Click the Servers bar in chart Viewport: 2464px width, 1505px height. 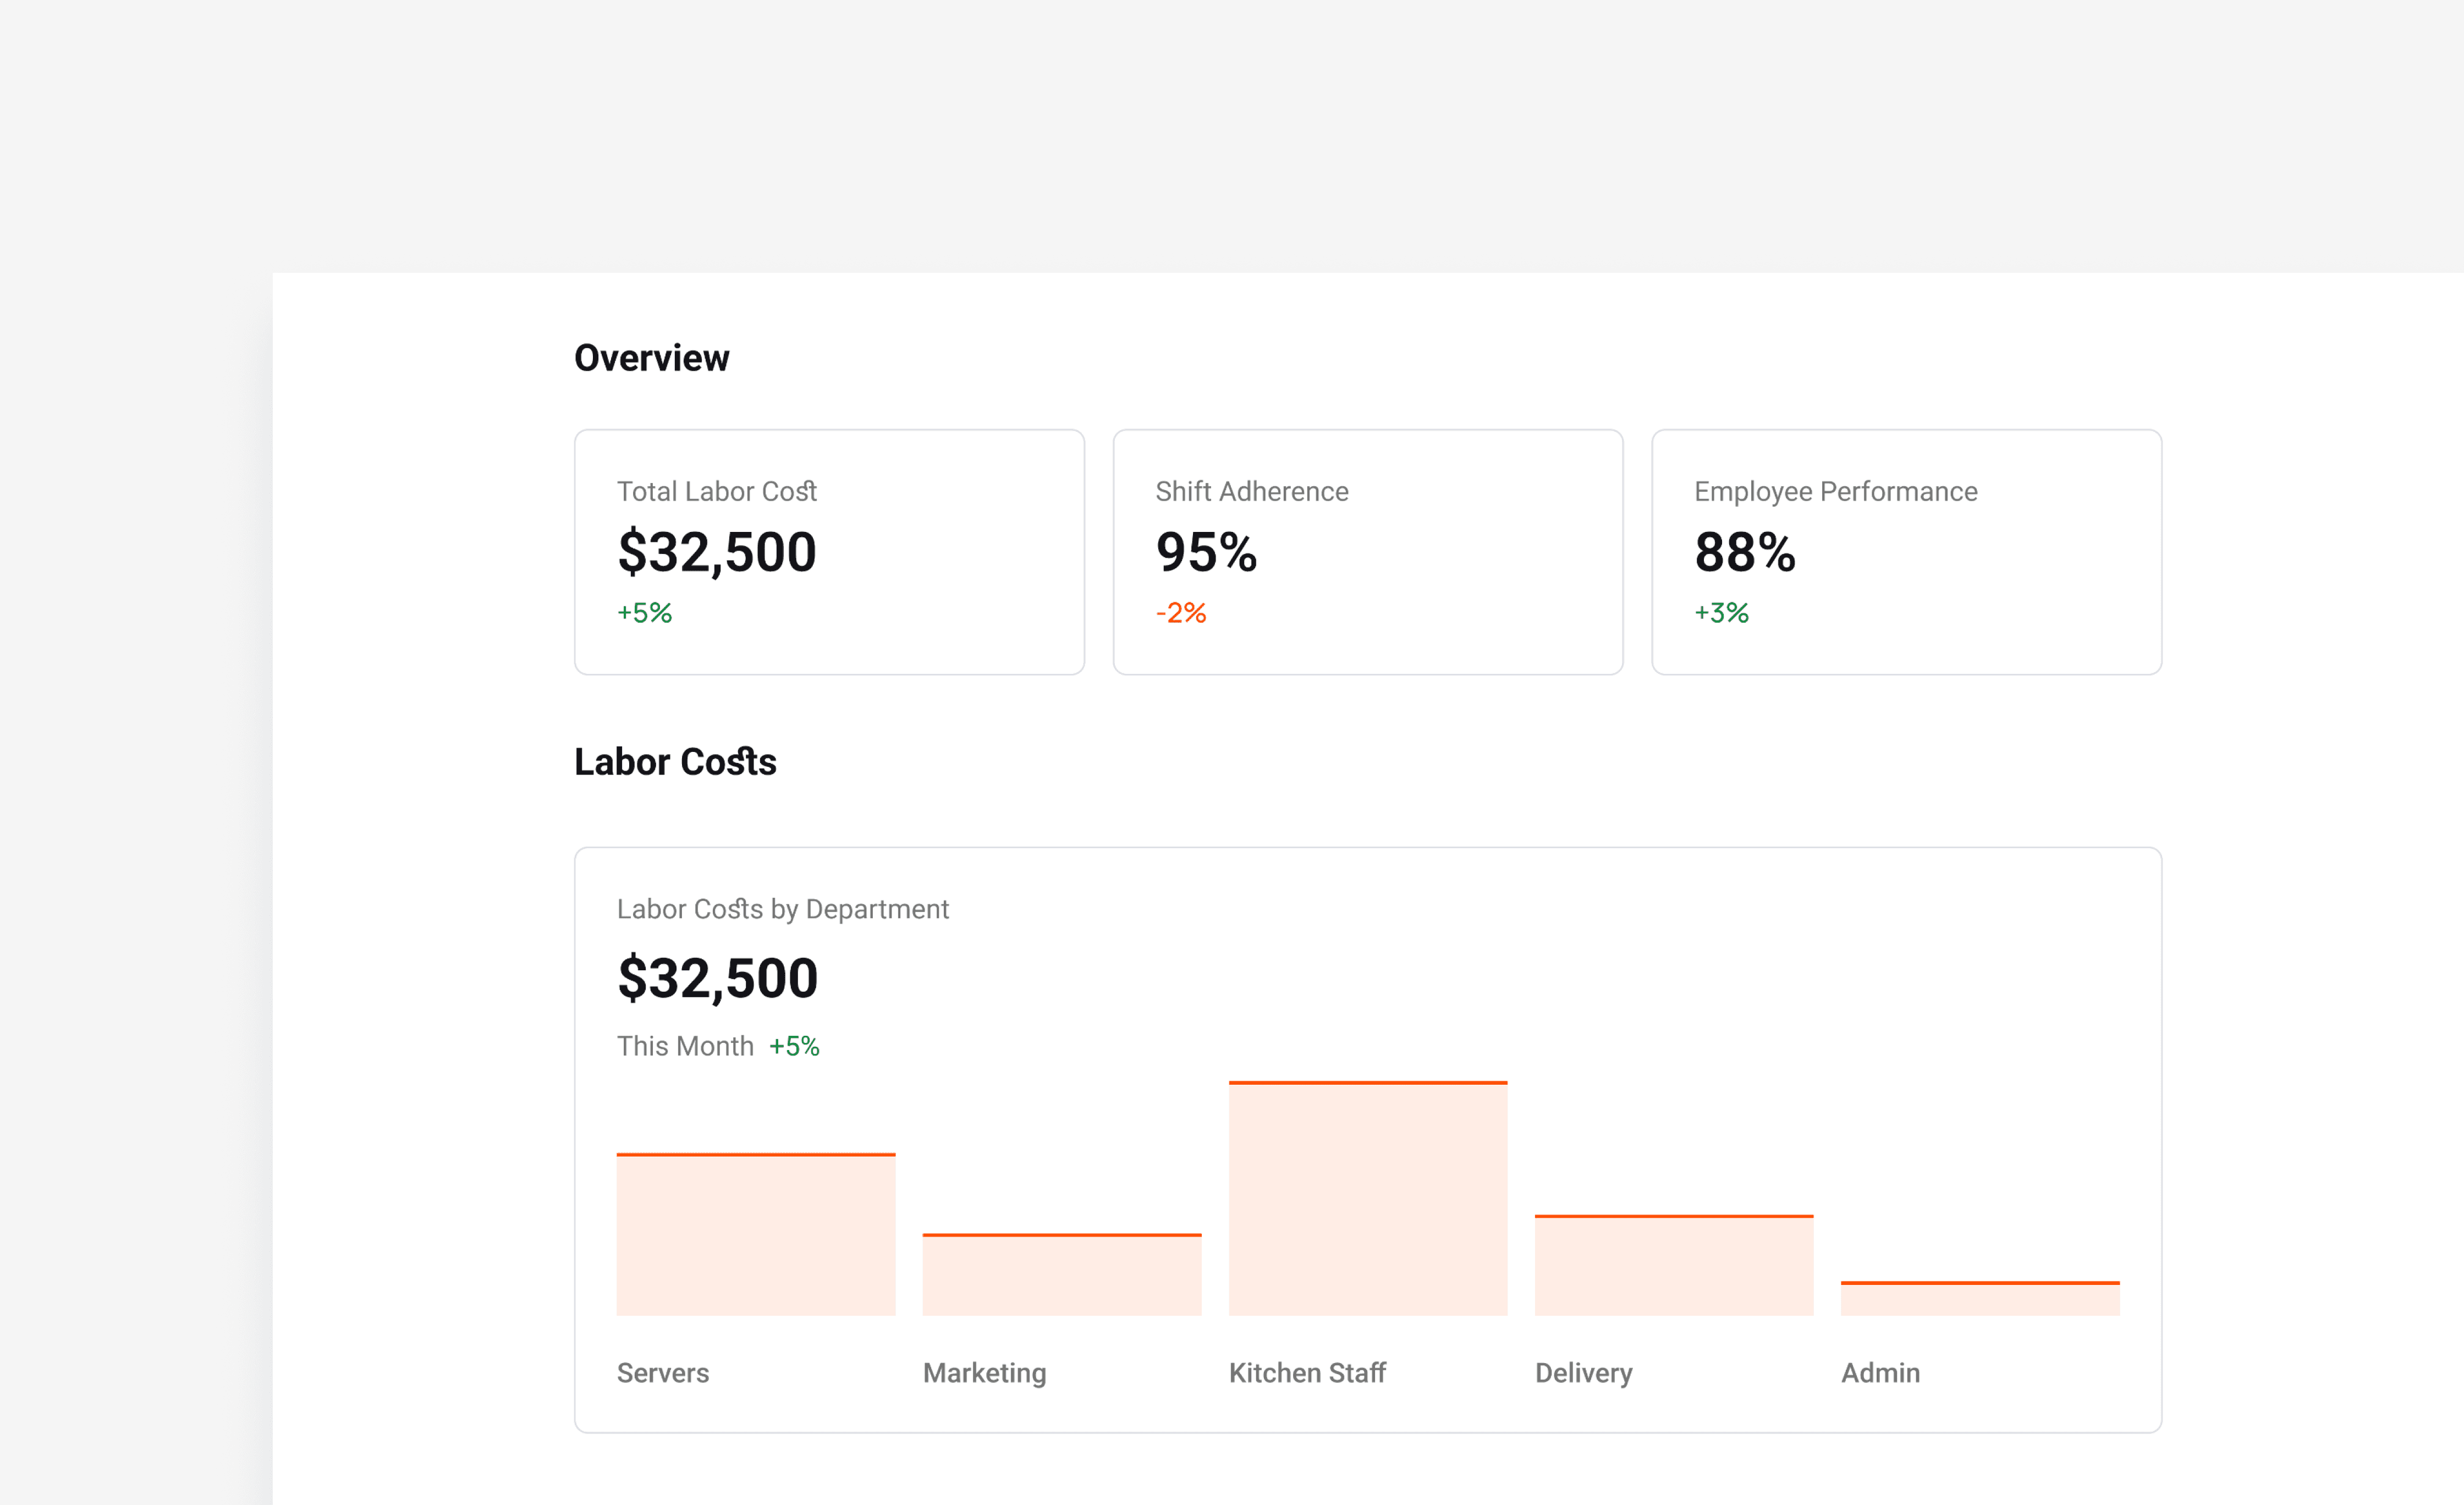755,1235
